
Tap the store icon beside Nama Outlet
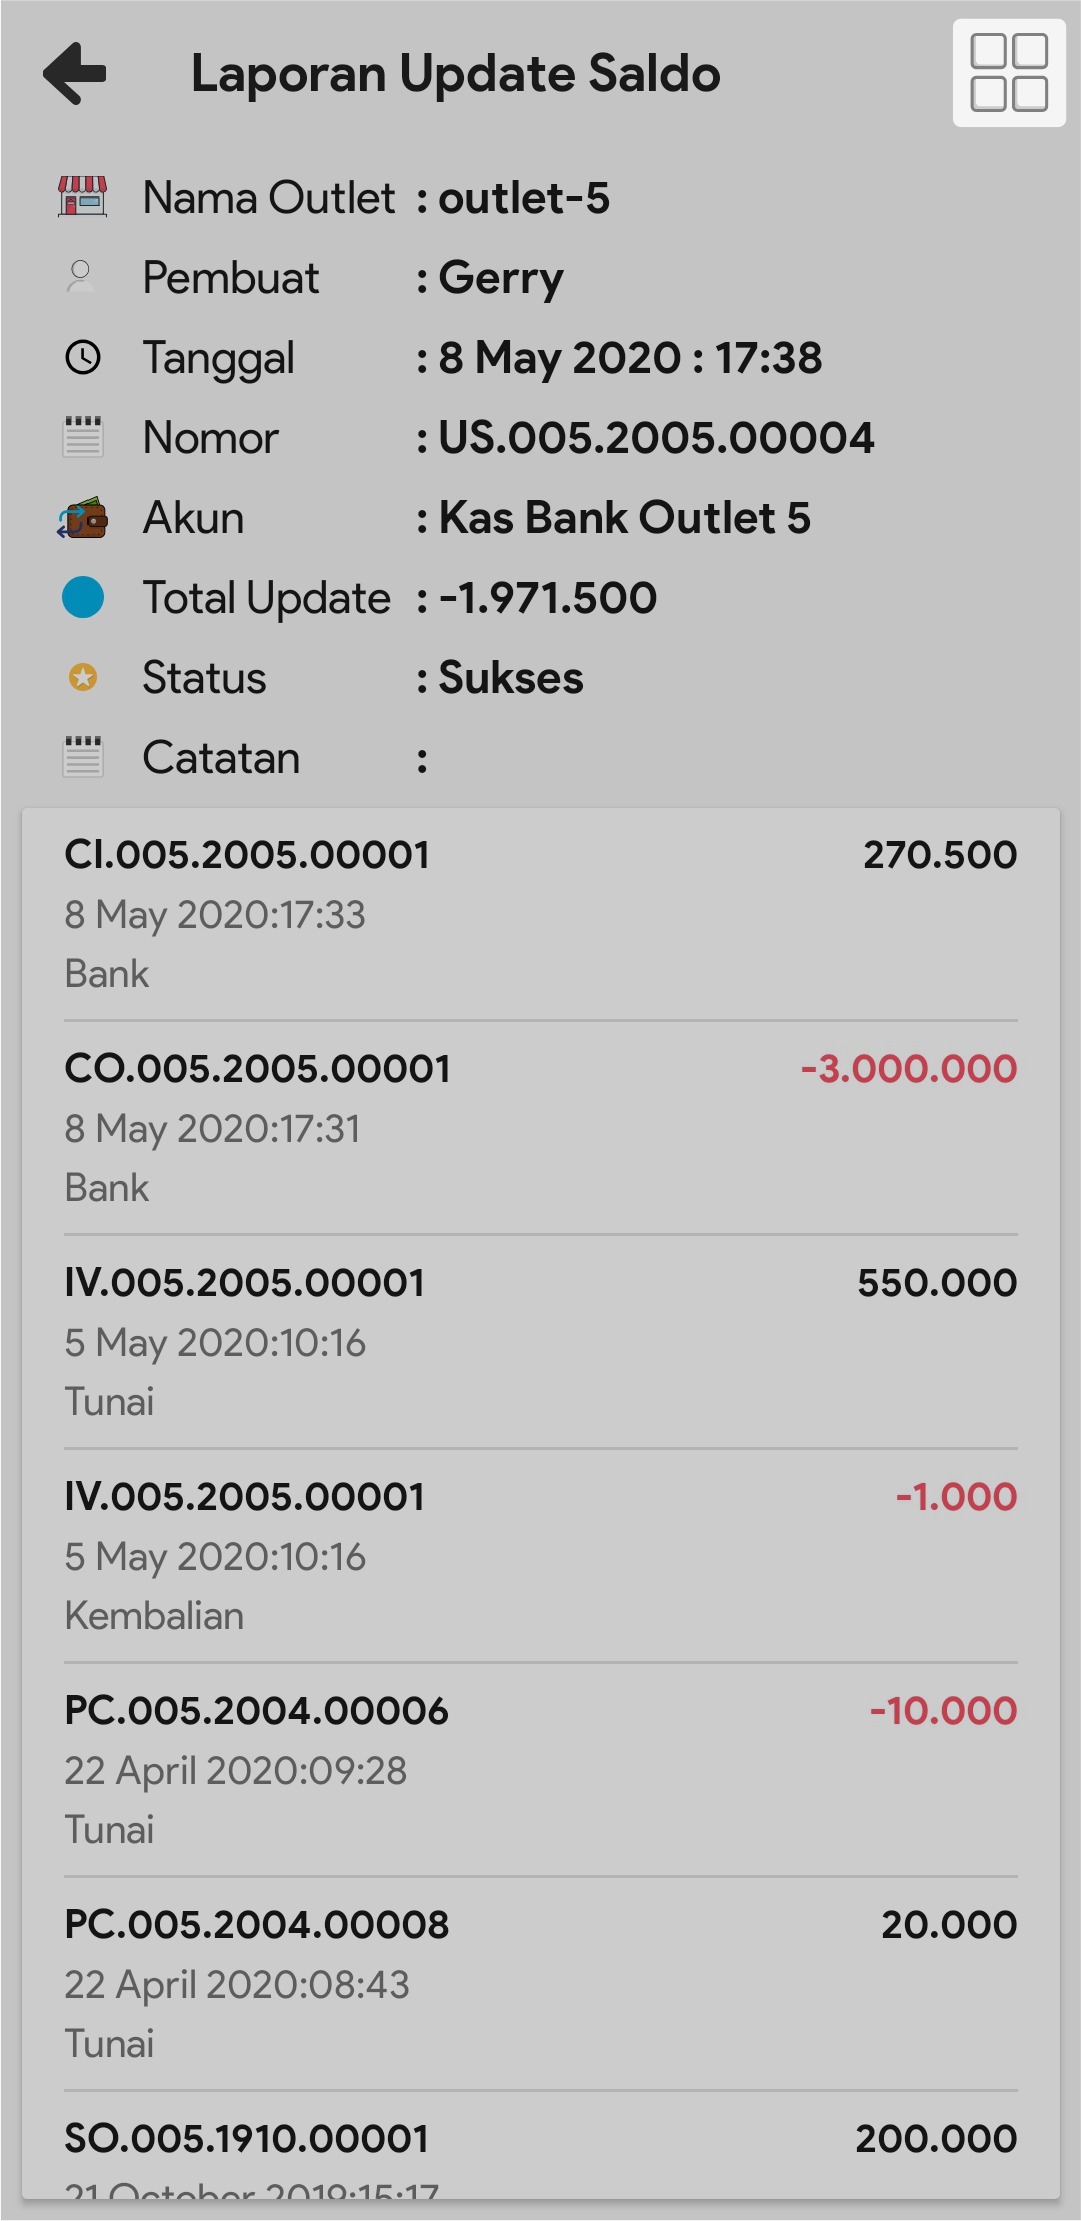pyautogui.click(x=83, y=197)
